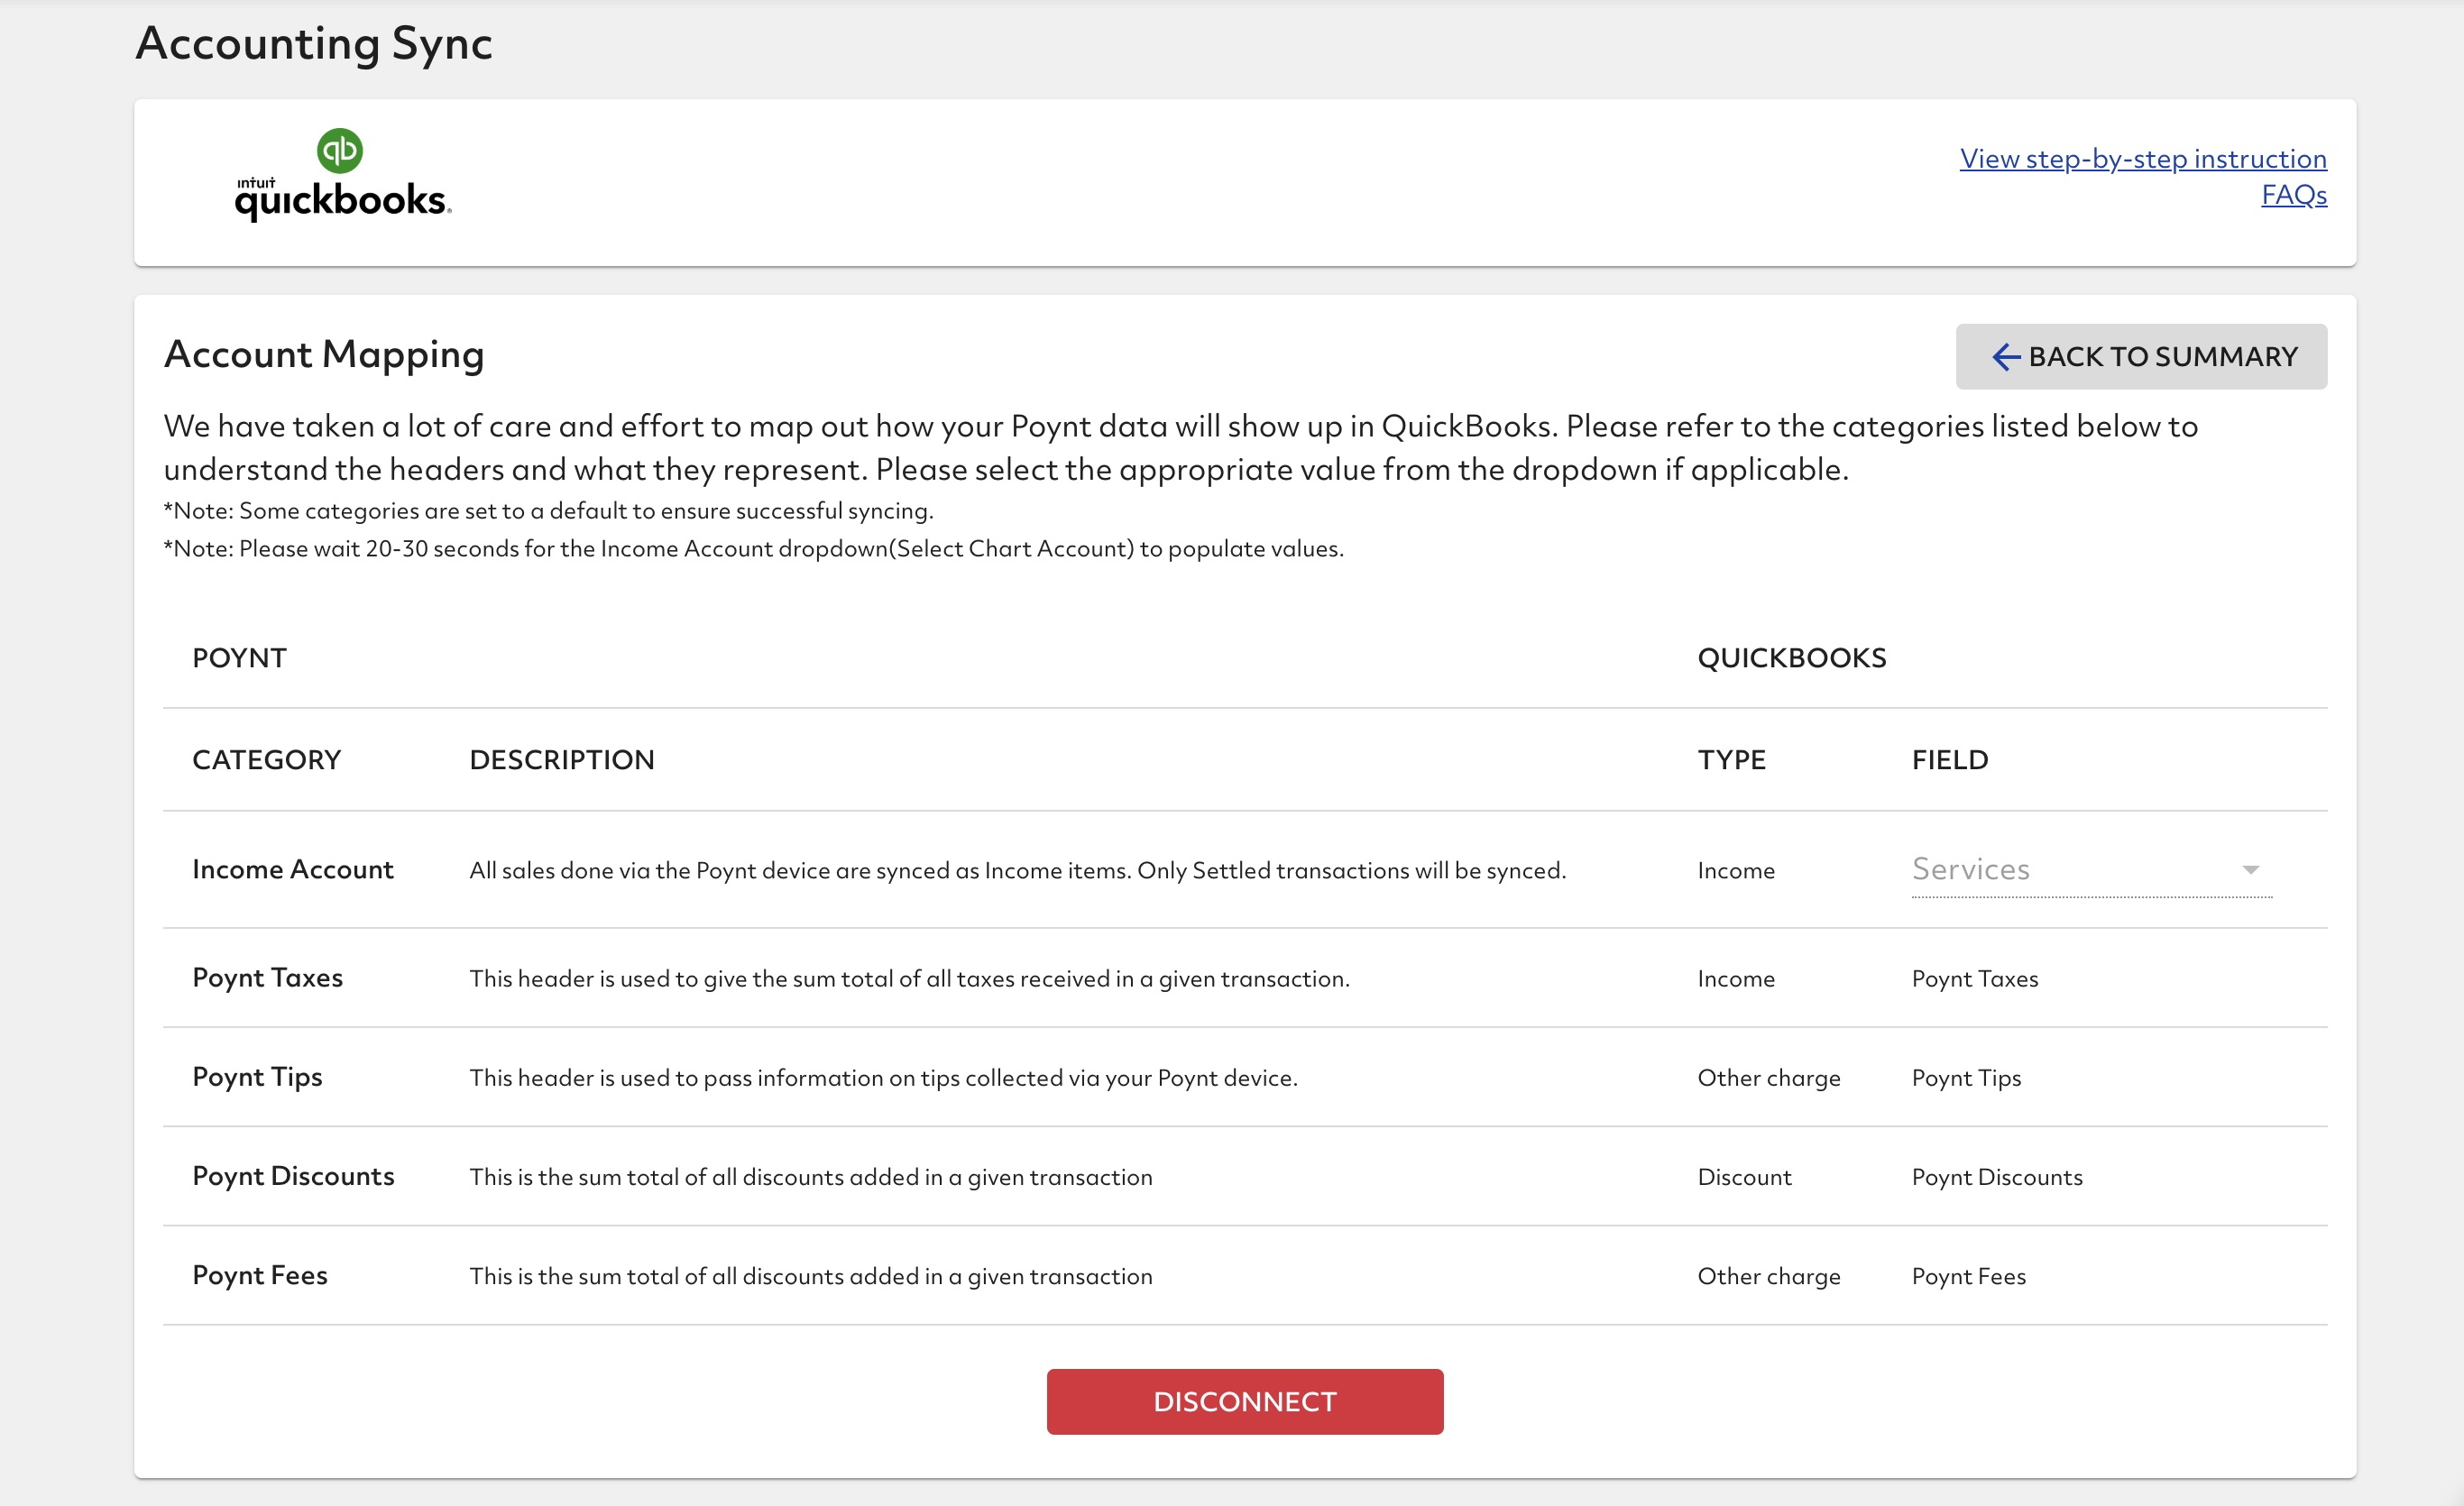Click Other charge type in Poynt Fees row
Image resolution: width=2464 pixels, height=1506 pixels.
pos(1768,1276)
